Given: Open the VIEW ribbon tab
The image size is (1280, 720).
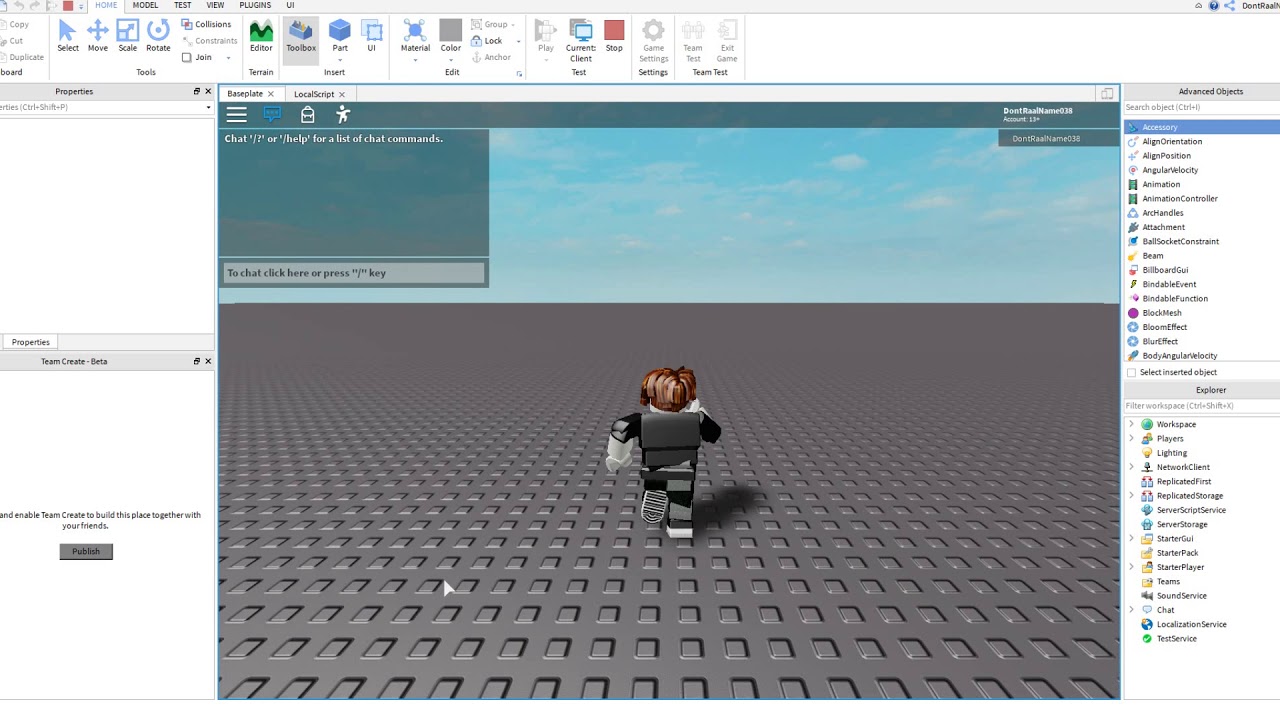Looking at the screenshot, I should (x=215, y=5).
